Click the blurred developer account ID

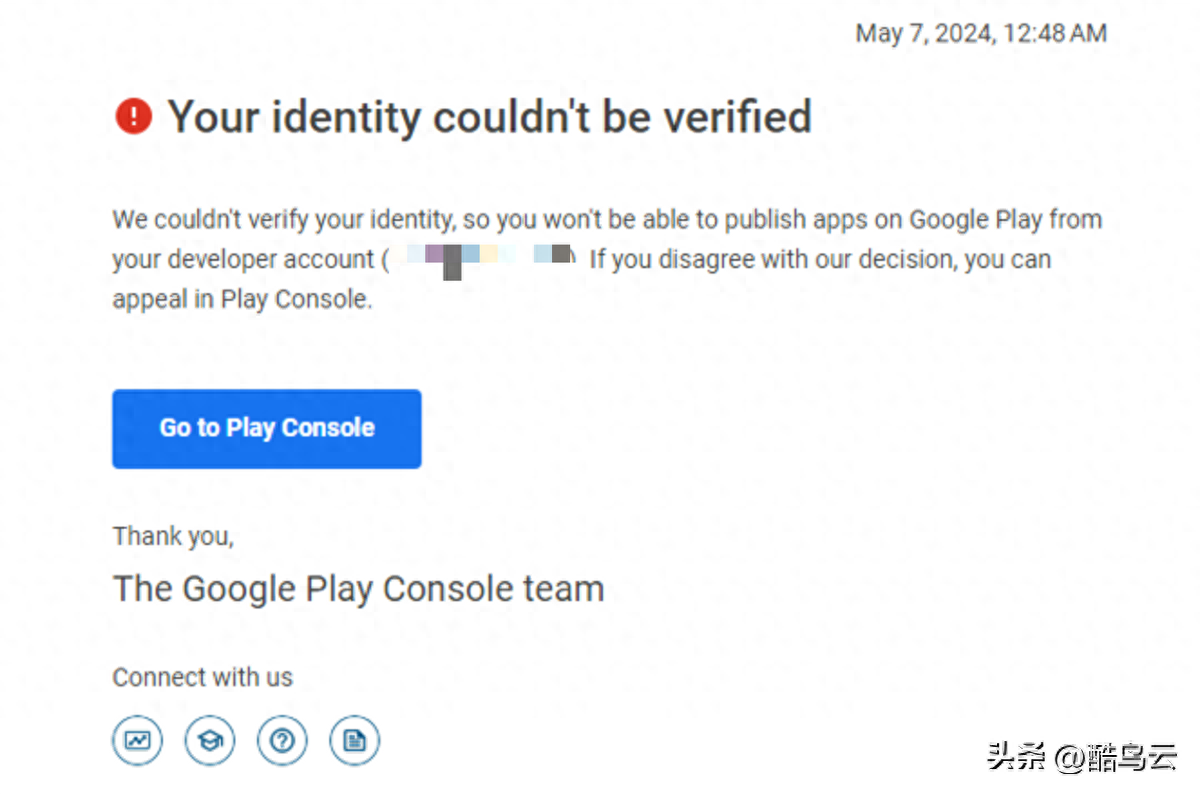[x=482, y=258]
